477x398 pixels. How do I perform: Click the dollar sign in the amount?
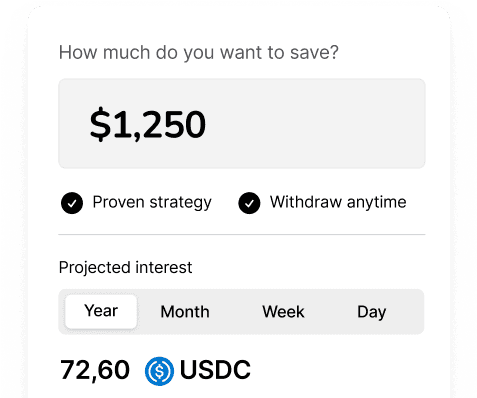coord(100,124)
